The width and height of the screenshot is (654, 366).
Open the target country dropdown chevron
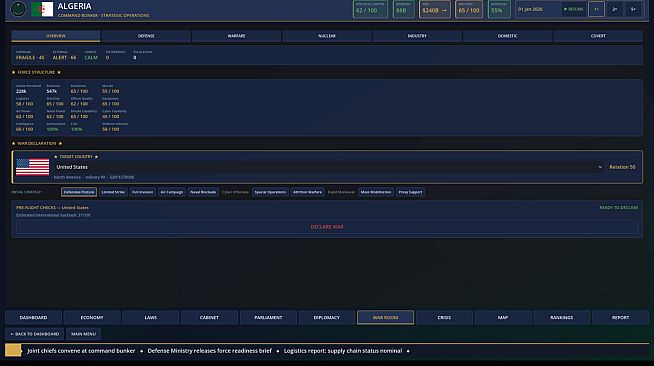[x=600, y=167]
